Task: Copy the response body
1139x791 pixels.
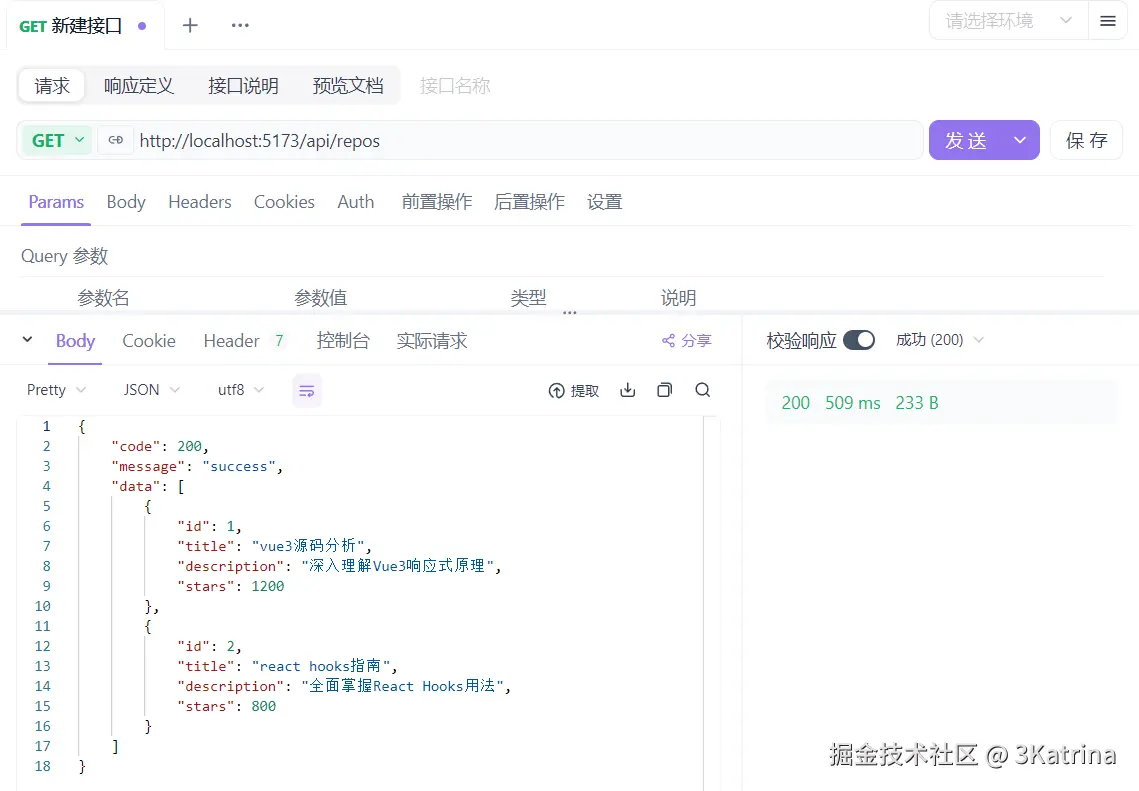Action: pyautogui.click(x=665, y=390)
